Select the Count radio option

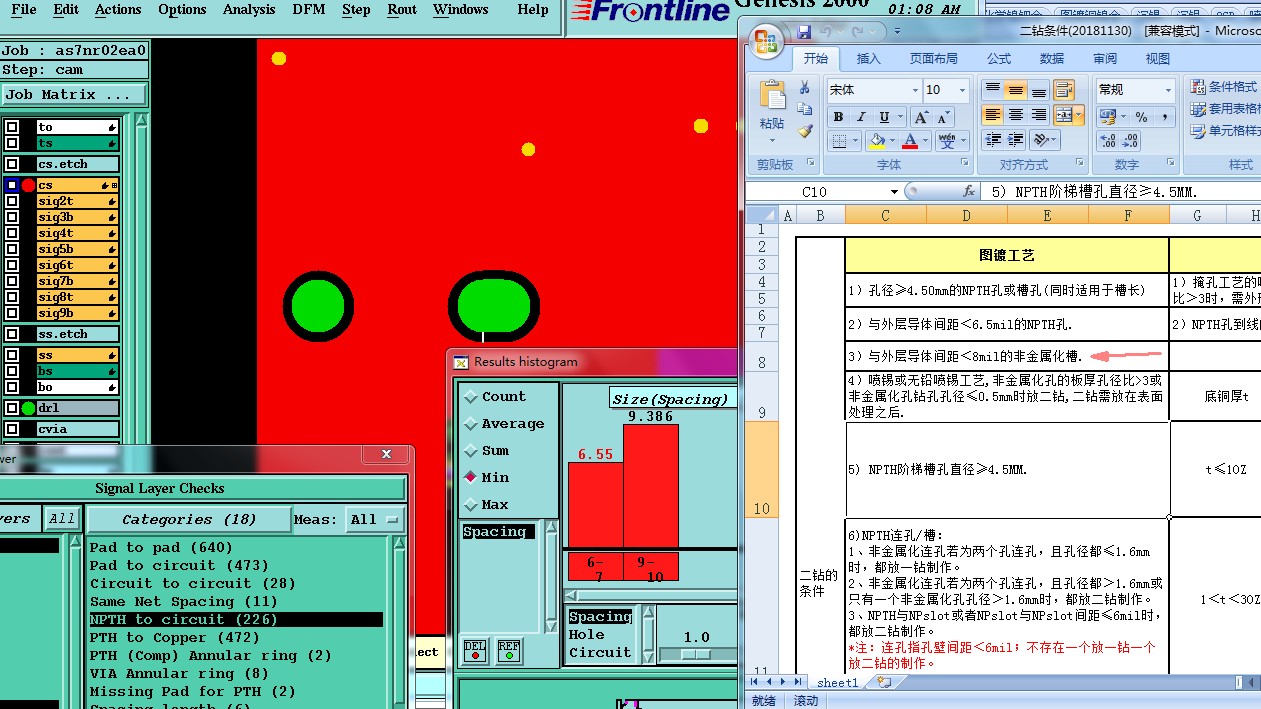tap(470, 396)
